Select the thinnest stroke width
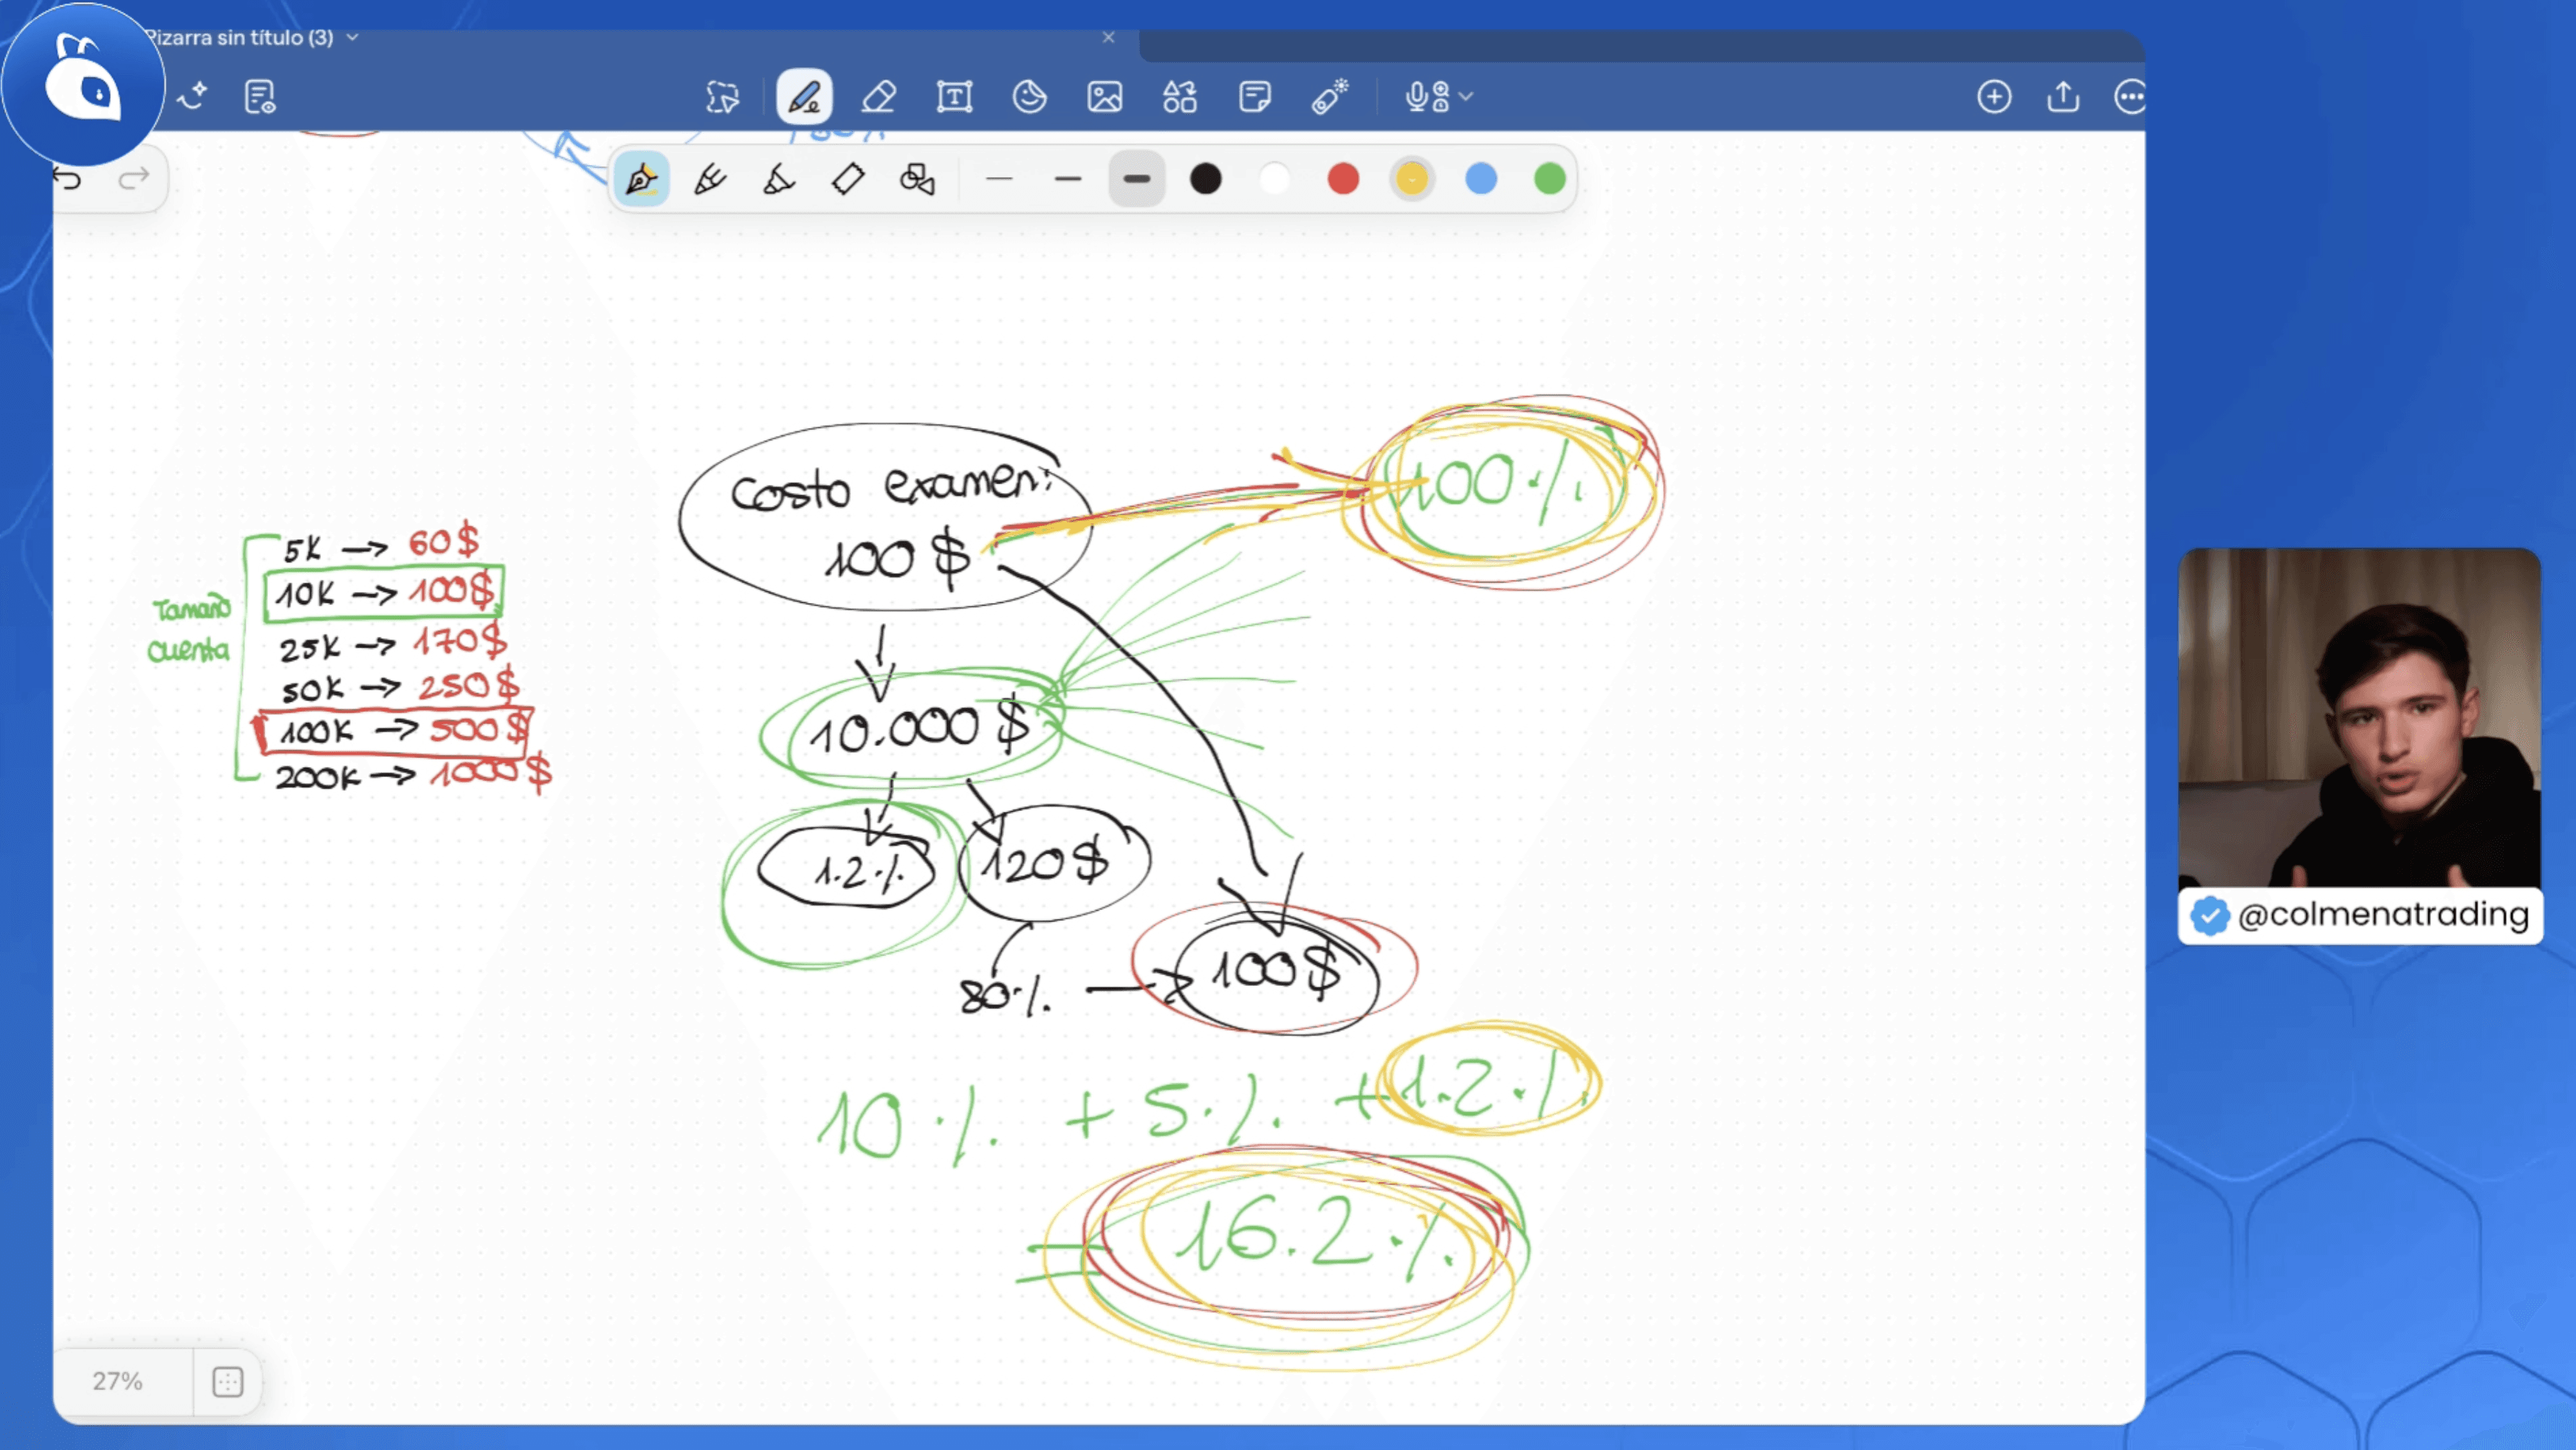Screen dimensions: 2576x1450 (999, 180)
